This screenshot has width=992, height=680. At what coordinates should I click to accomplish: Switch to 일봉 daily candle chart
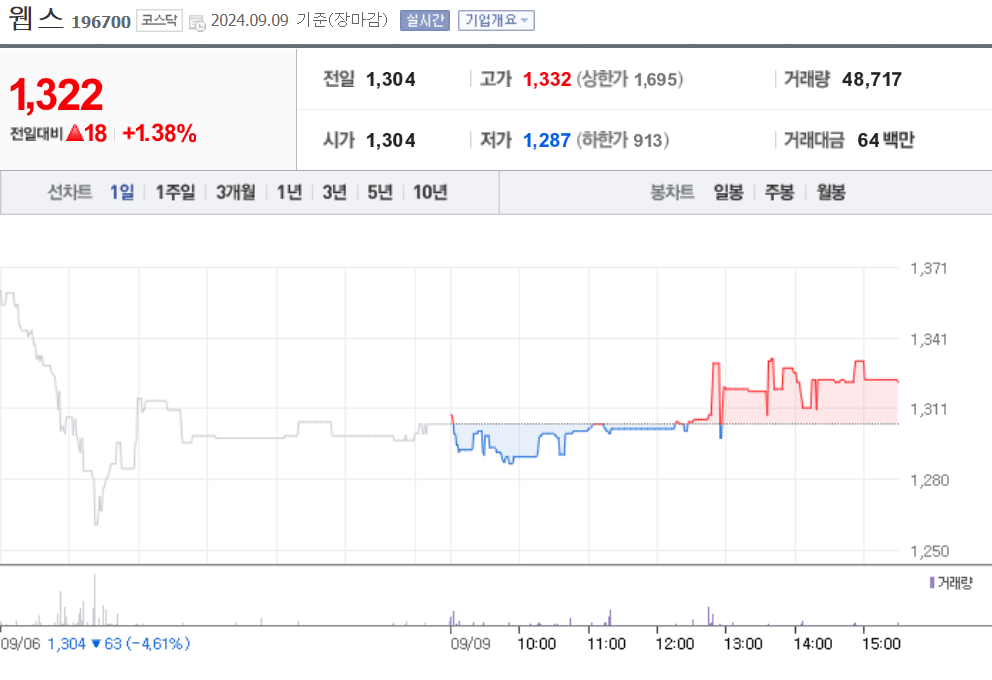[x=728, y=192]
